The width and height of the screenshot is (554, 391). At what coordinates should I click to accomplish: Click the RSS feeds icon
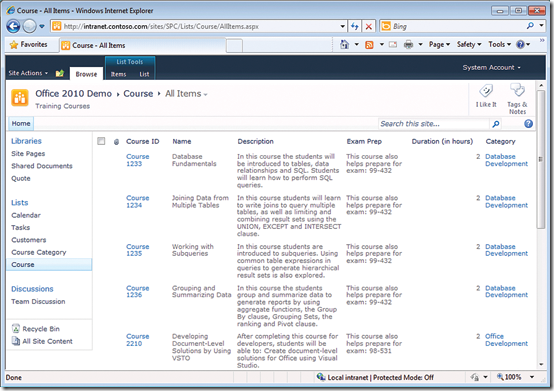tap(369, 45)
